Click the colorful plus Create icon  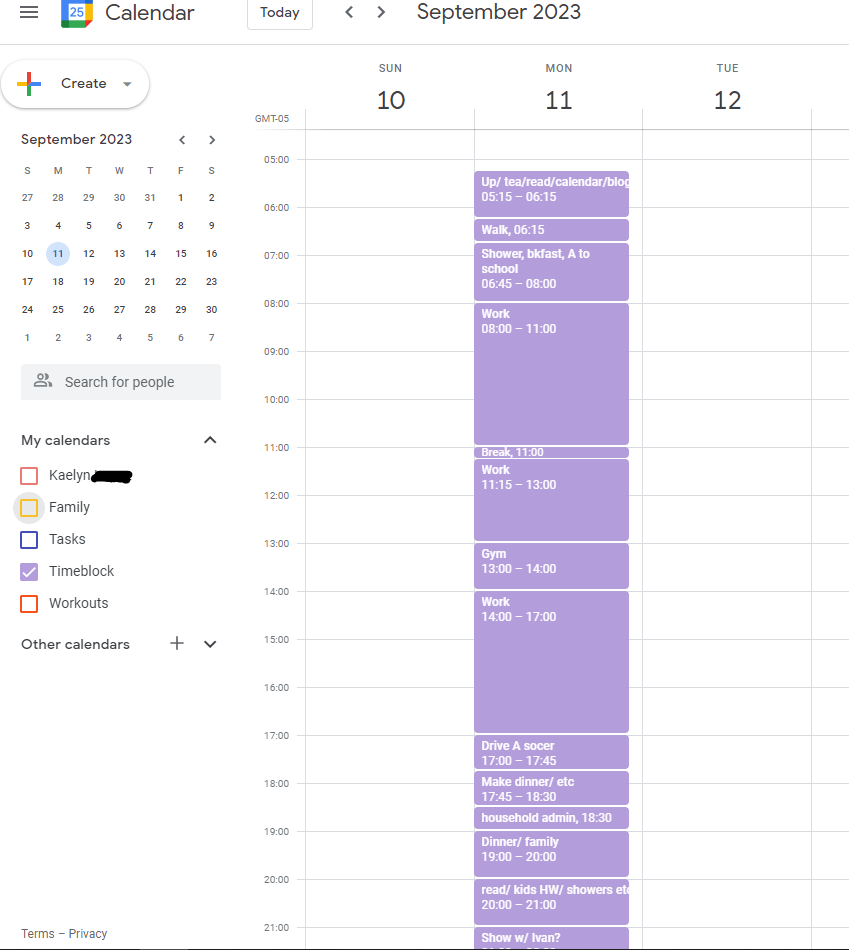(30, 84)
